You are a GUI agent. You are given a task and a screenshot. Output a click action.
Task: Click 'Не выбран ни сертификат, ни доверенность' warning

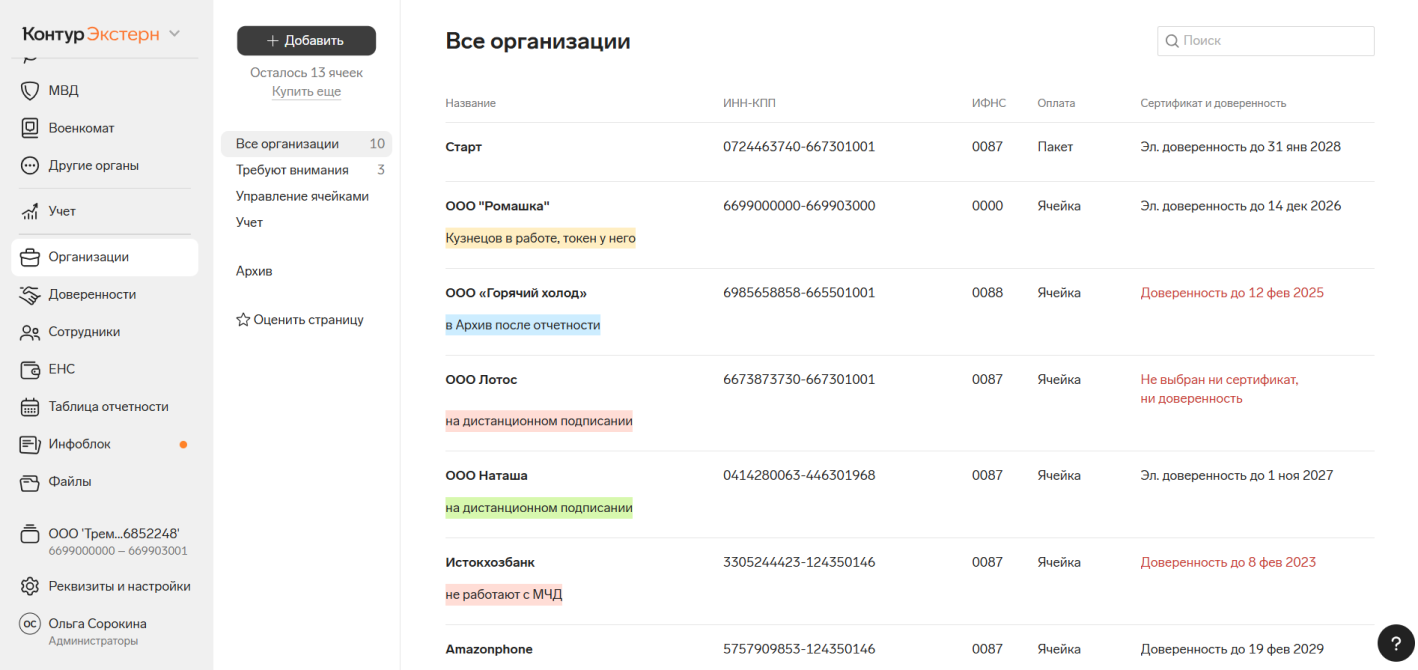[1219, 389]
